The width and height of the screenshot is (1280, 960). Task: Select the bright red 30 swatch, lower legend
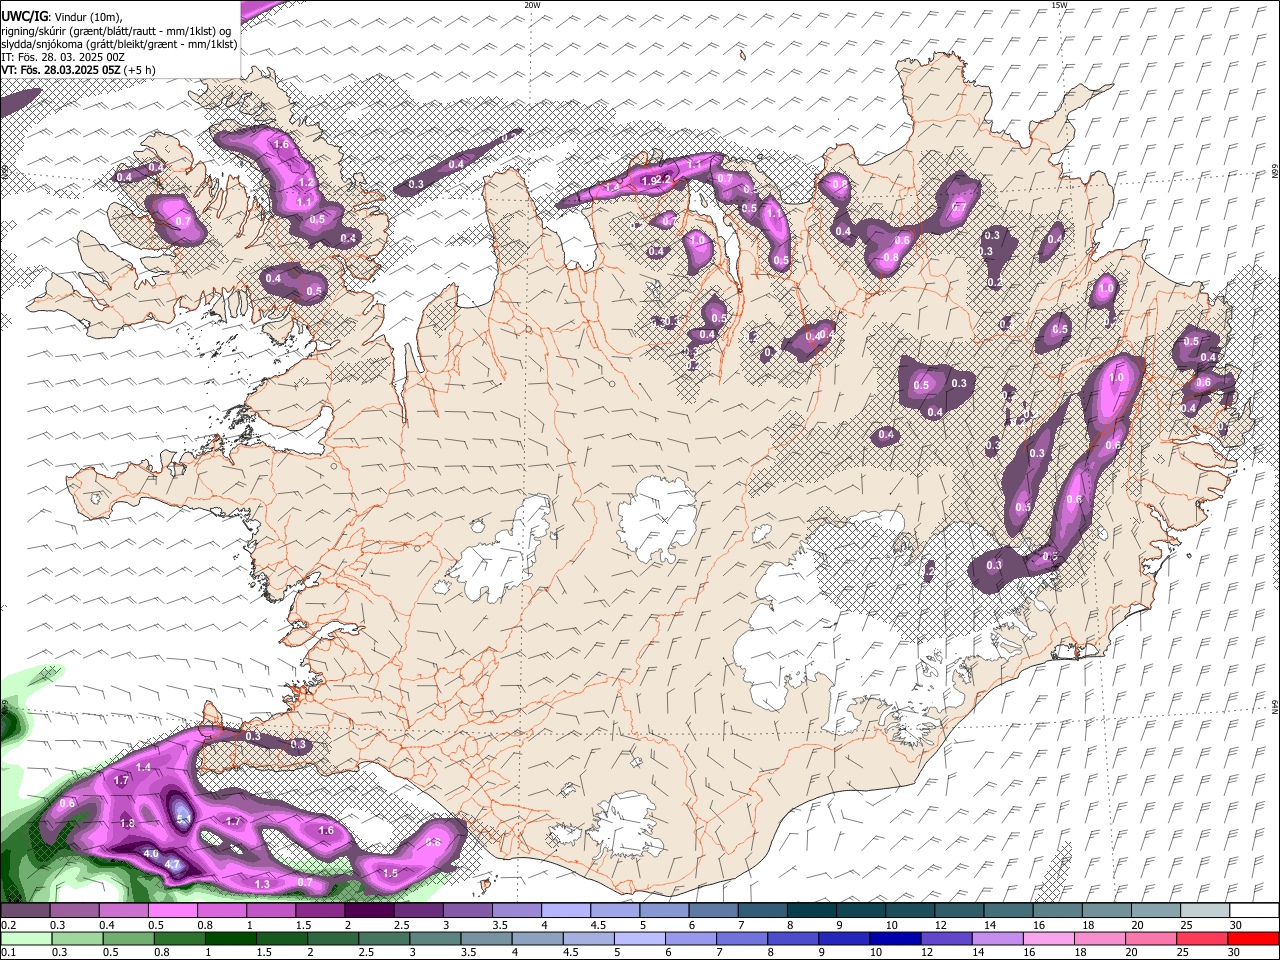1254,939
